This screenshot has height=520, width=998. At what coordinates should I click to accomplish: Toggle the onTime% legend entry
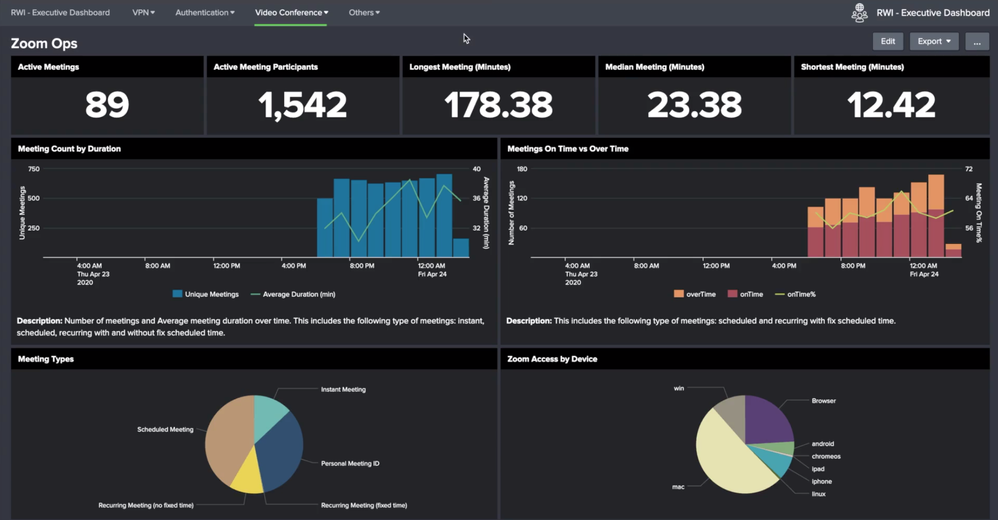click(x=795, y=294)
